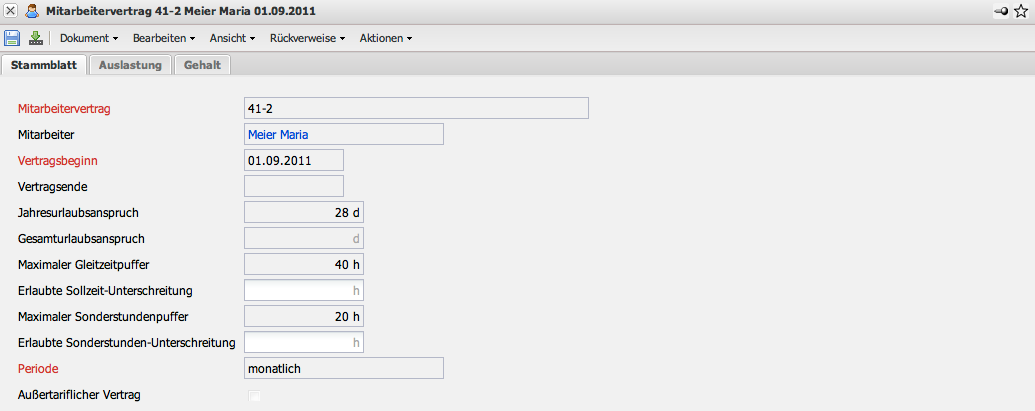This screenshot has width=1035, height=411.
Task: Click the Periode field showing monatlich
Action: pyautogui.click(x=343, y=368)
